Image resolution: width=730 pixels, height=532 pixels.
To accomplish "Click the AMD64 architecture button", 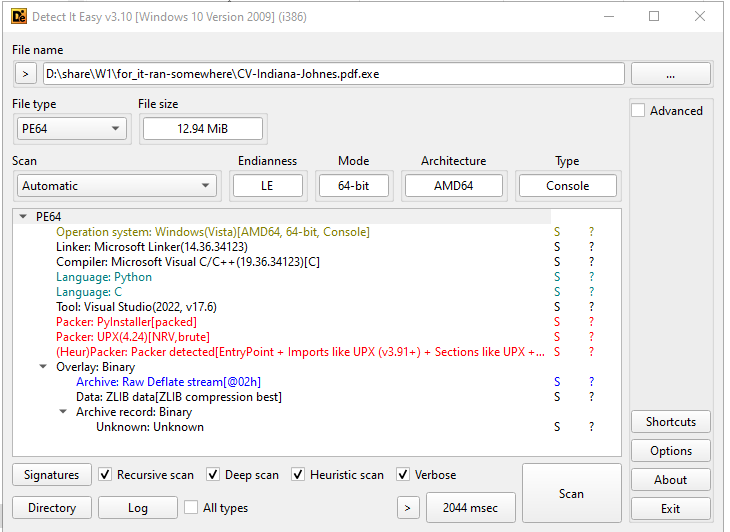I will tap(453, 186).
